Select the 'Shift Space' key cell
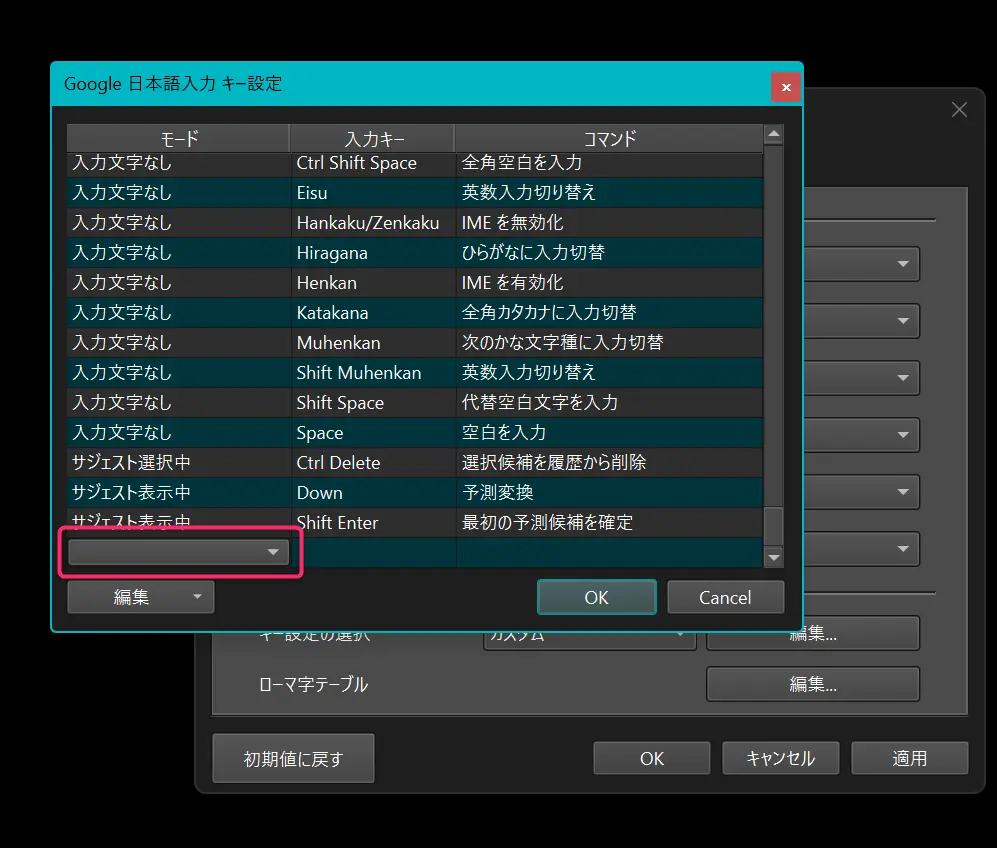The image size is (997, 848). [373, 403]
